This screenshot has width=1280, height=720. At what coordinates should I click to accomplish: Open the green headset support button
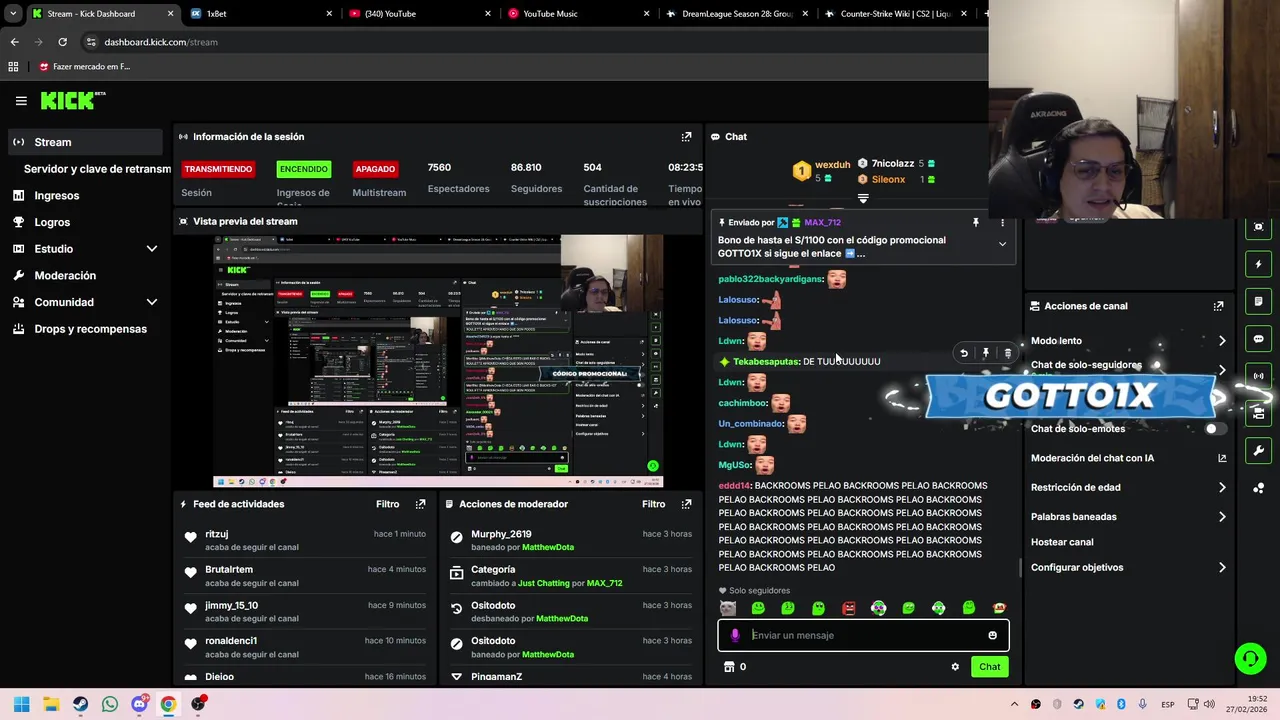coord(1250,658)
